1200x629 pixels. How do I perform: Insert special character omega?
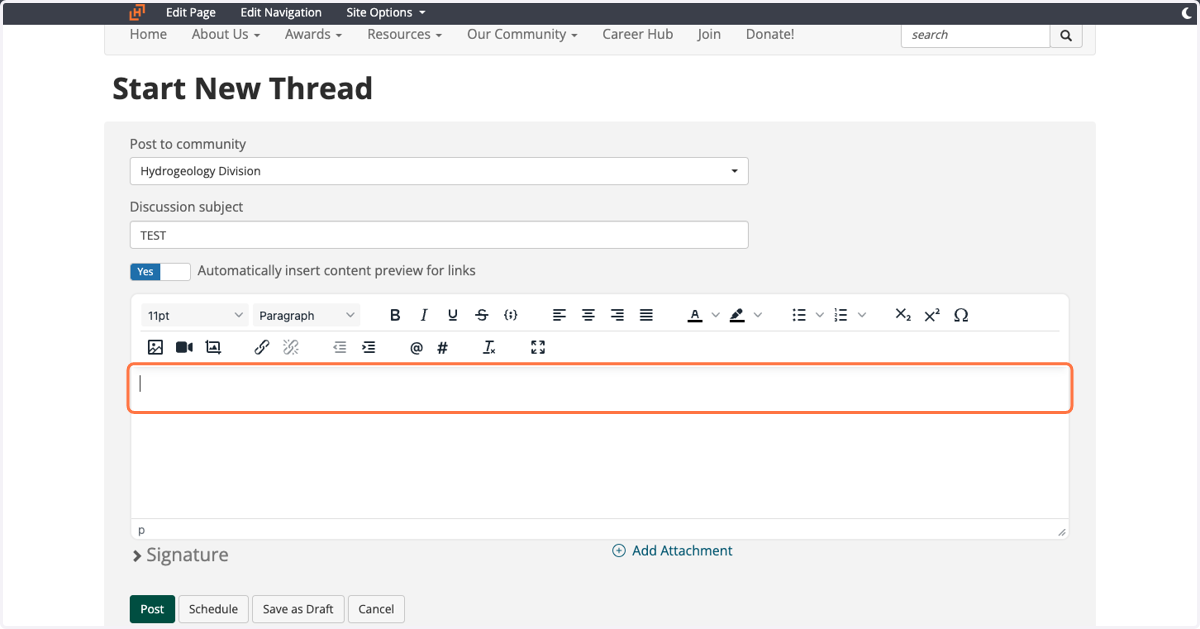961,315
